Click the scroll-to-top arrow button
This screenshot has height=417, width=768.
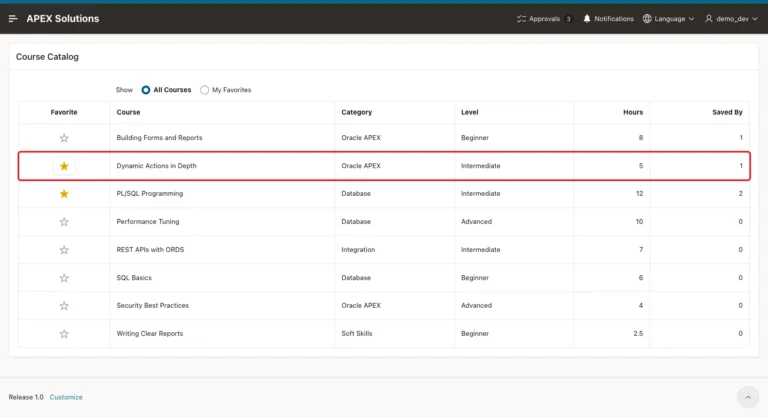tap(748, 397)
